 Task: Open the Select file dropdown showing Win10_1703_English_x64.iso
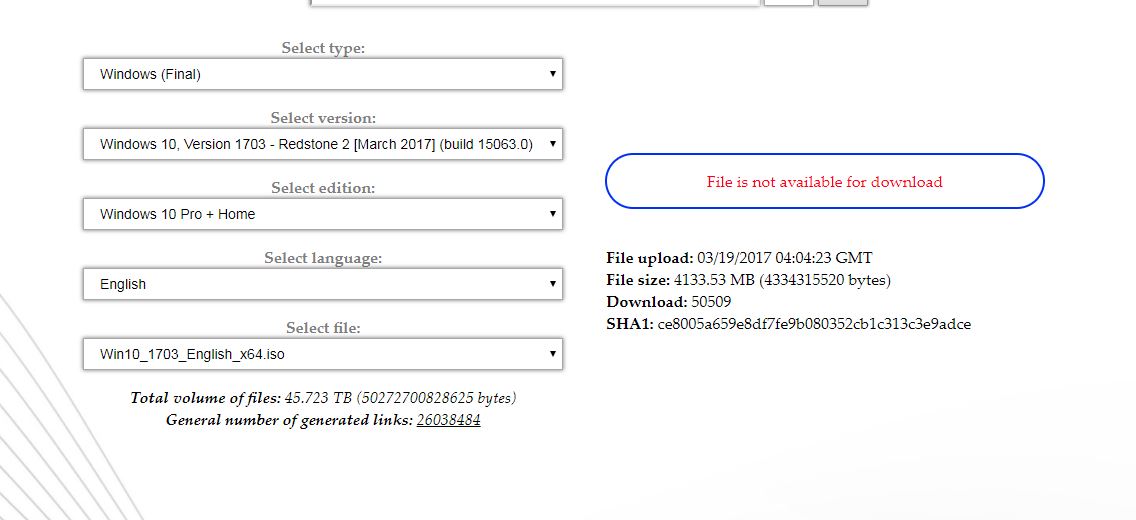322,354
